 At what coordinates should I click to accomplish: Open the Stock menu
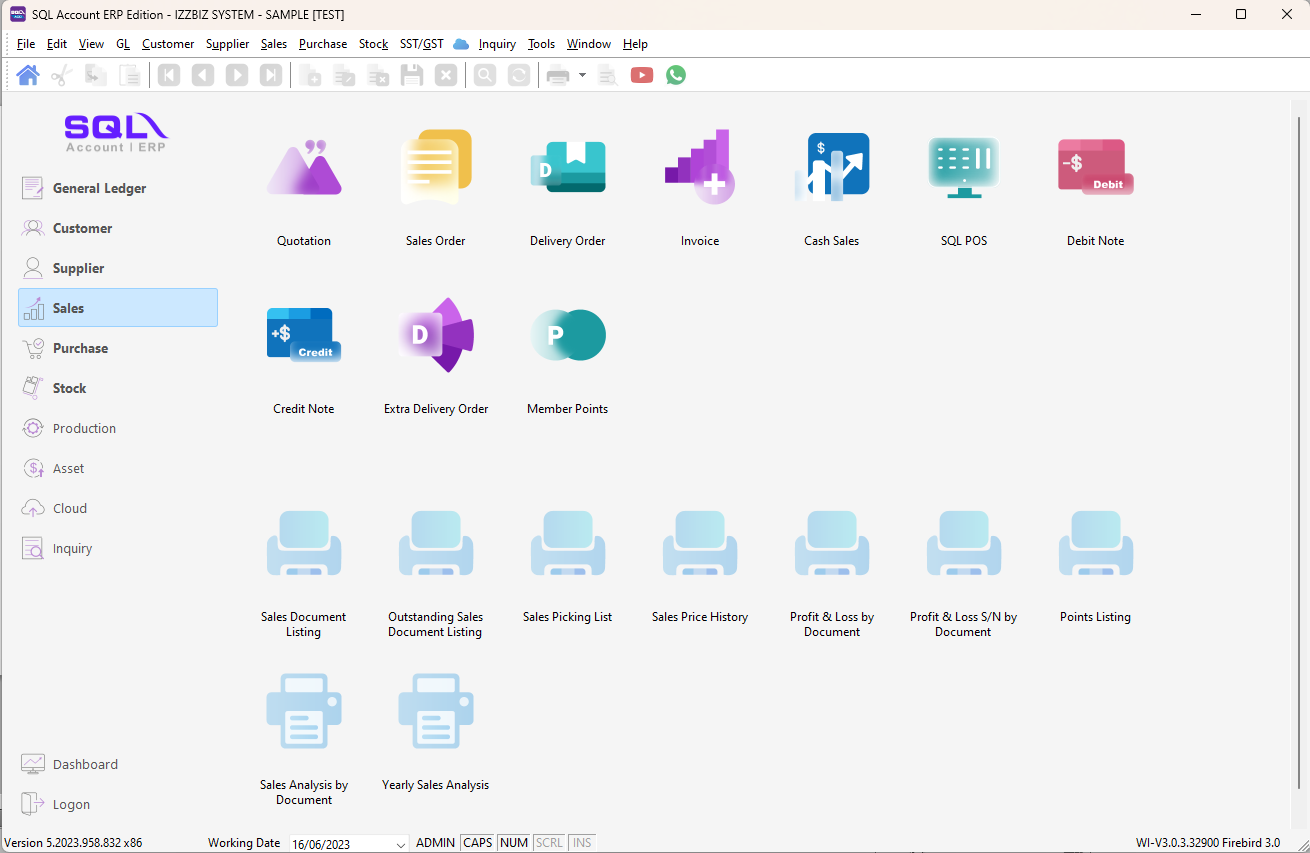tap(373, 44)
